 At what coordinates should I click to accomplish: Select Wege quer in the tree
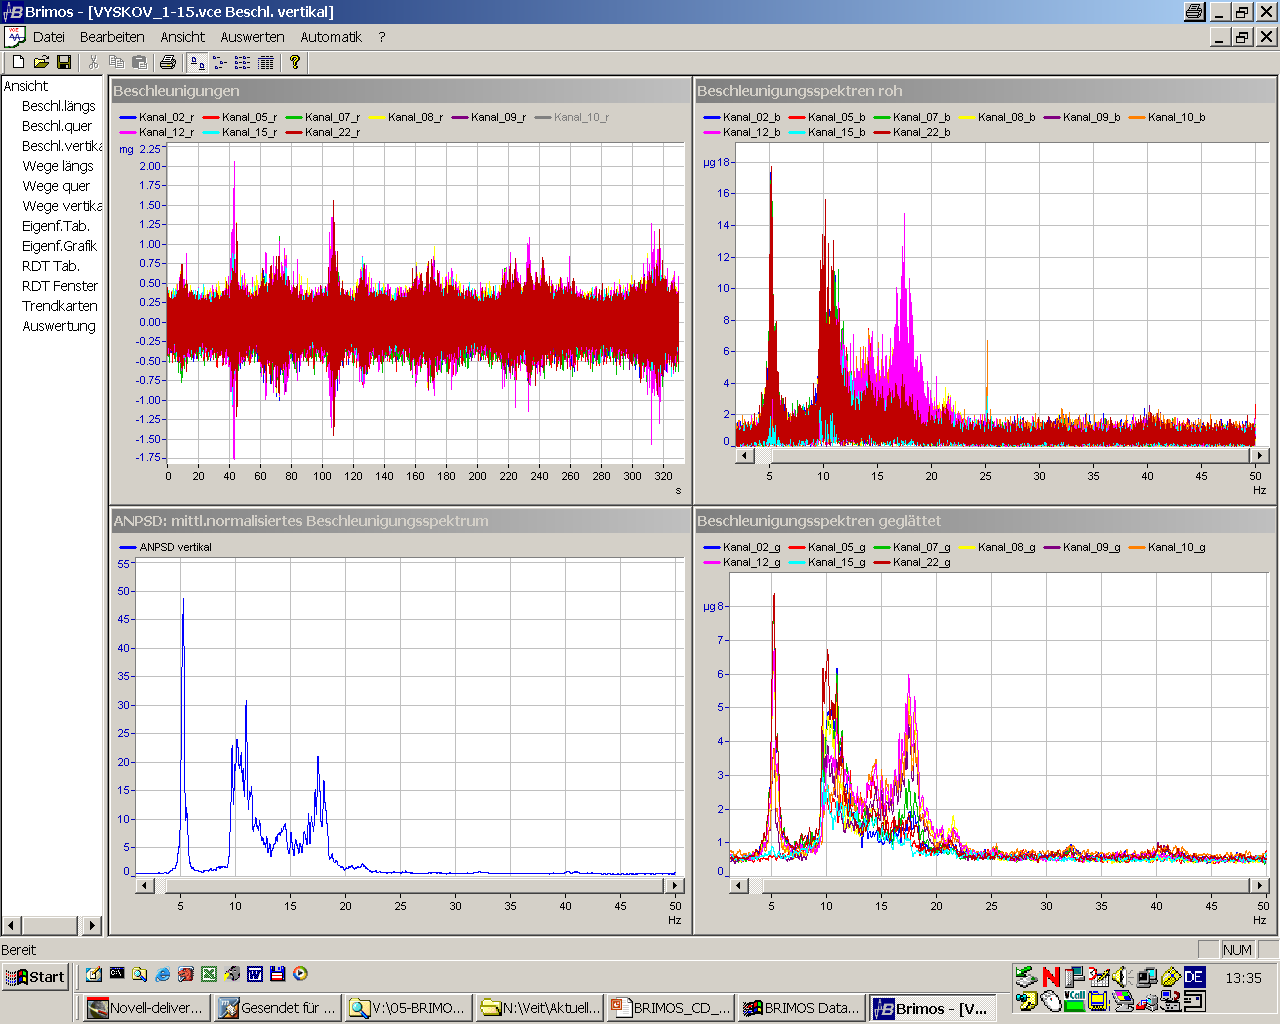point(56,186)
